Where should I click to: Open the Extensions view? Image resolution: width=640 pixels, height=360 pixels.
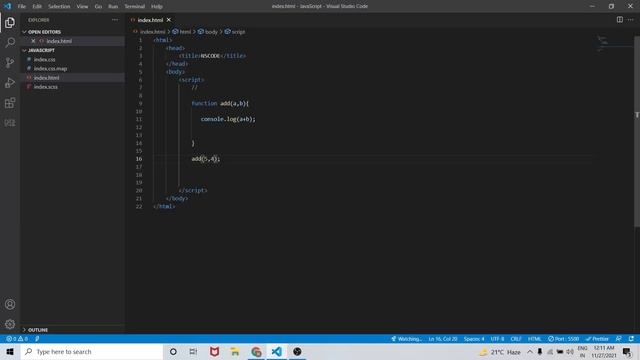point(10,102)
